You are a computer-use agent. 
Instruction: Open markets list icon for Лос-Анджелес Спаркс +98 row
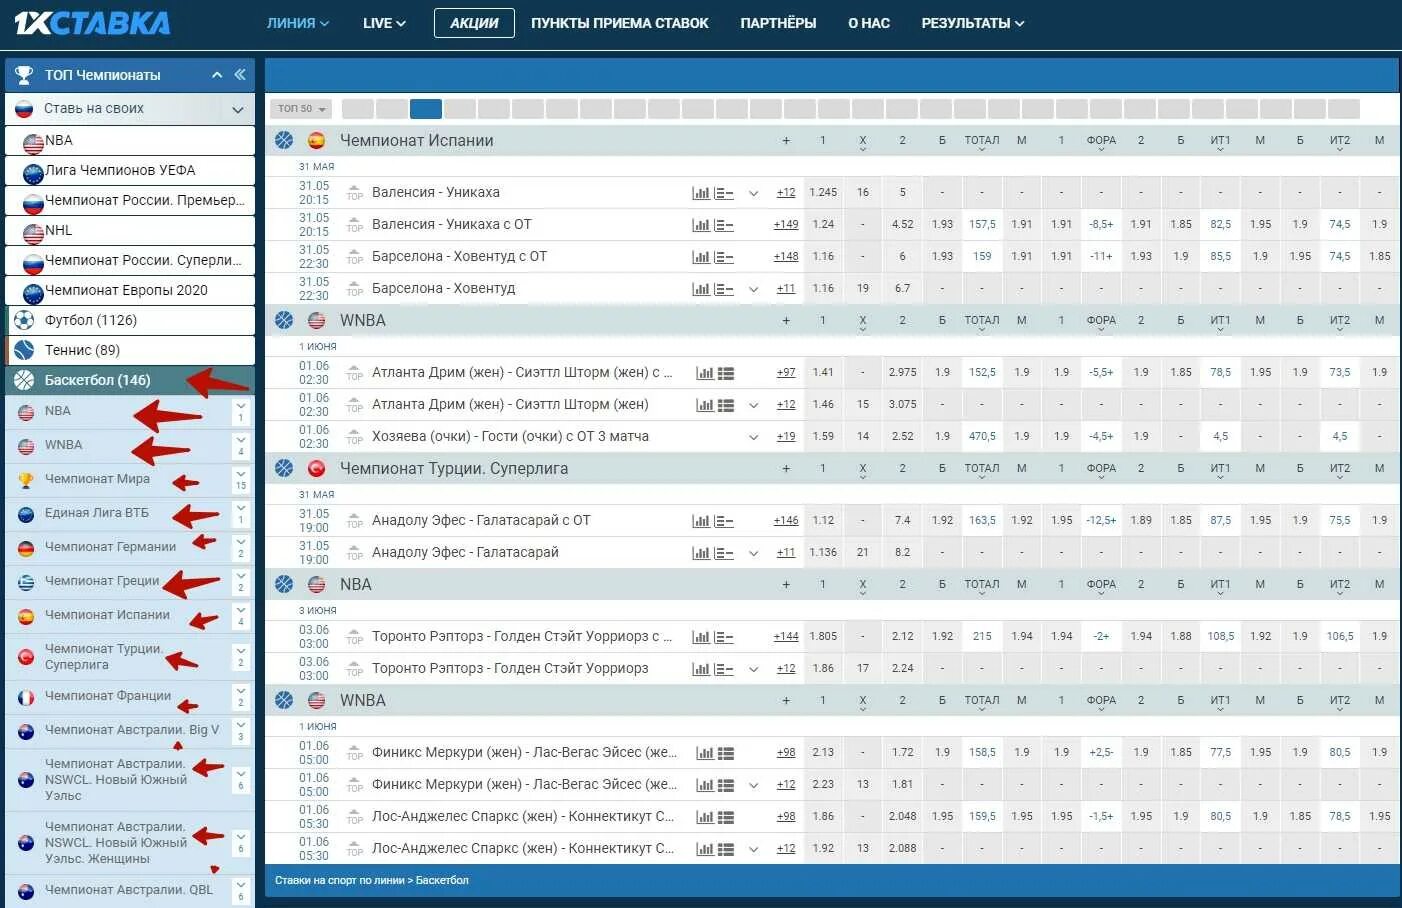point(726,817)
